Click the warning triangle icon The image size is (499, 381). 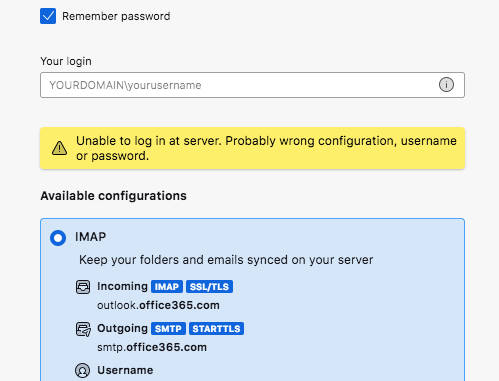click(59, 148)
